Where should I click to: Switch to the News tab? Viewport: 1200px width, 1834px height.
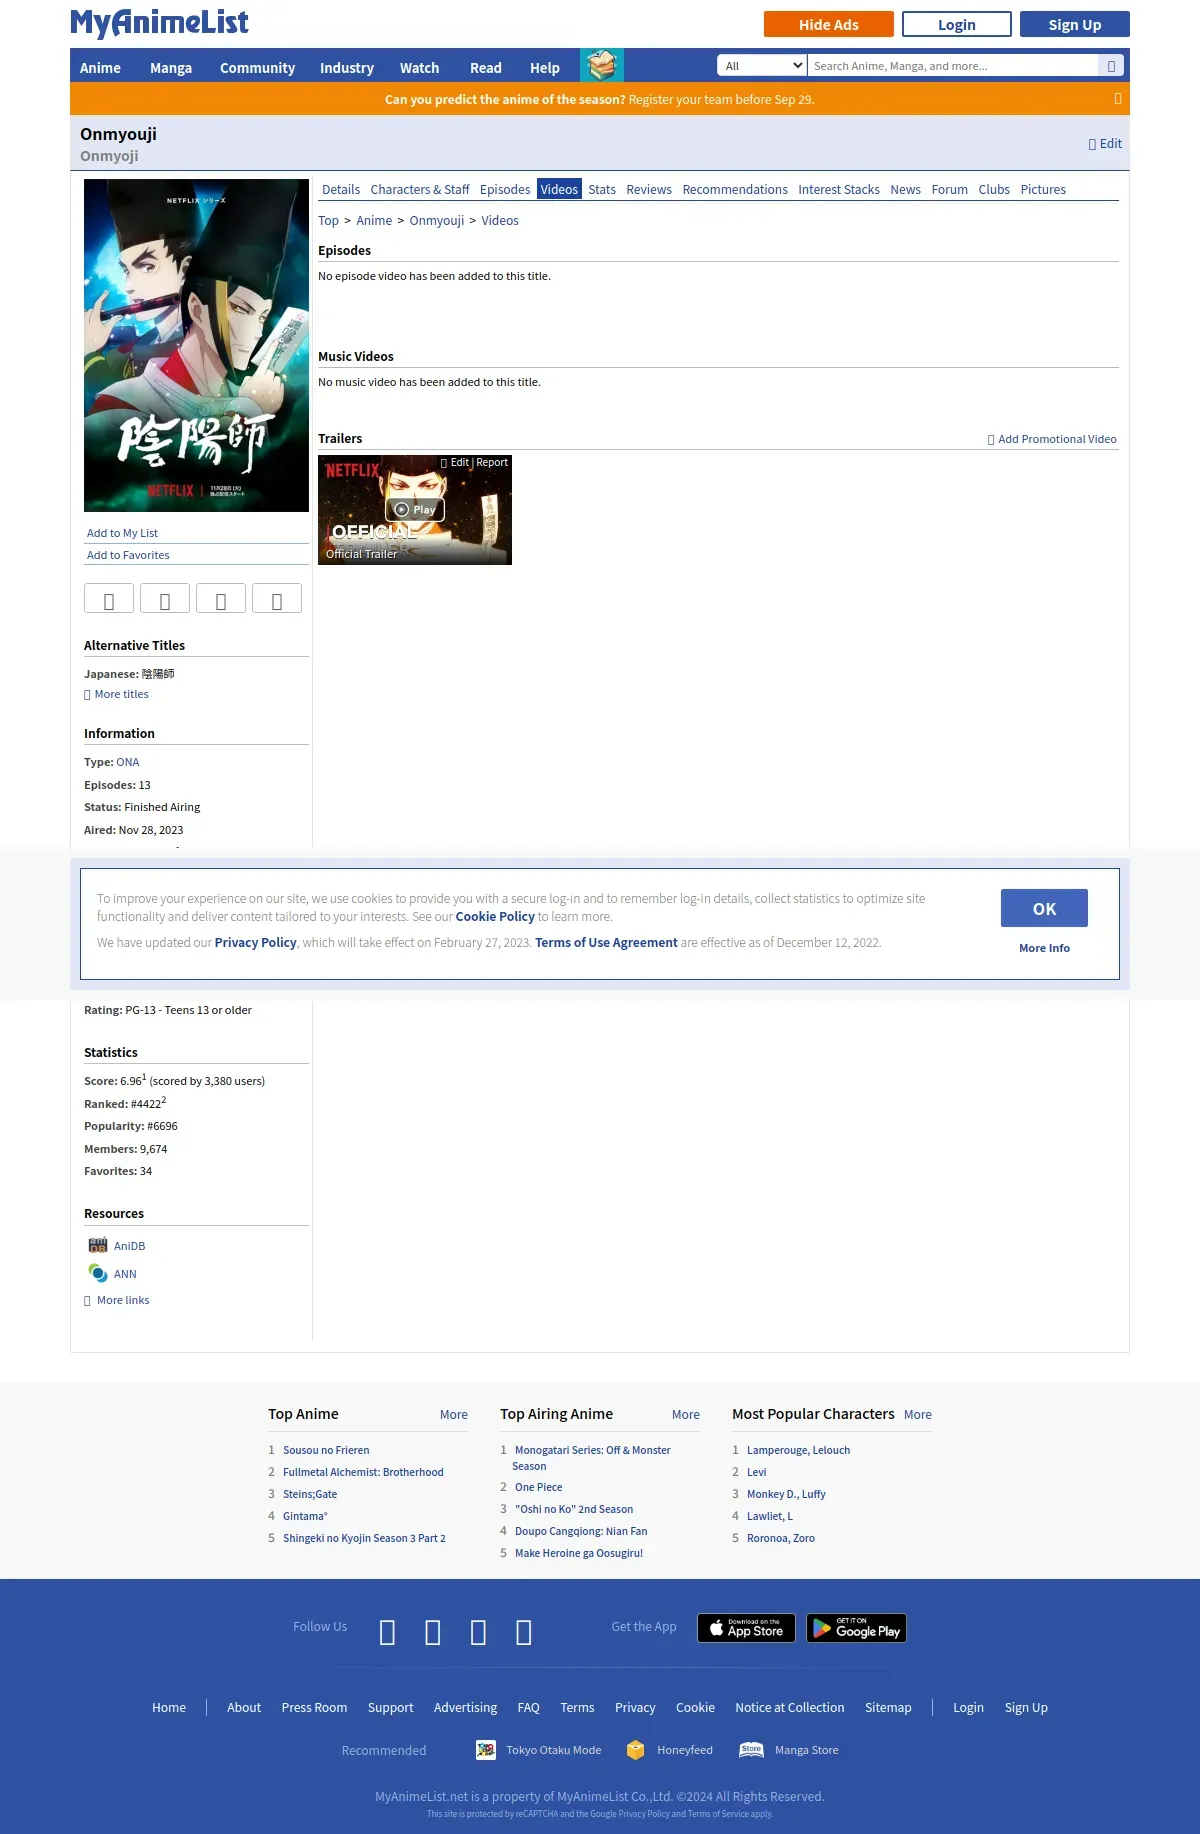pos(906,189)
